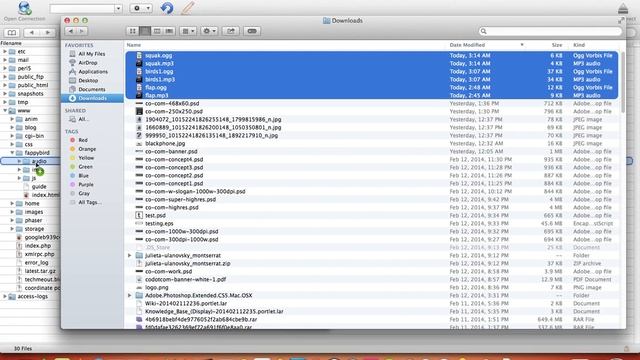The width and height of the screenshot is (640, 360).
Task: Click phaser folder icon in Cyberduck
Action: click(19, 220)
